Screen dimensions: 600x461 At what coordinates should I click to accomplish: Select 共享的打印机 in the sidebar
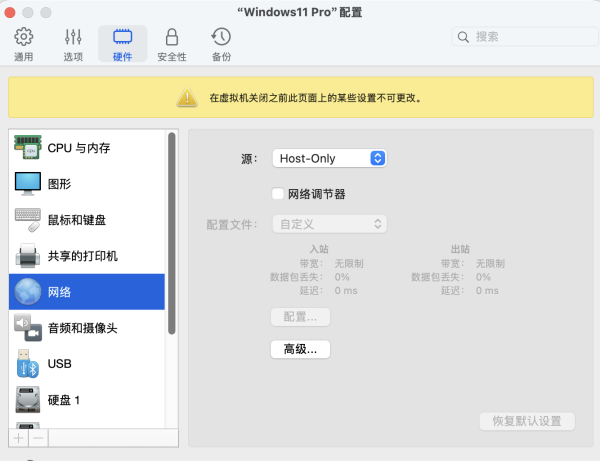pyautogui.click(x=86, y=256)
